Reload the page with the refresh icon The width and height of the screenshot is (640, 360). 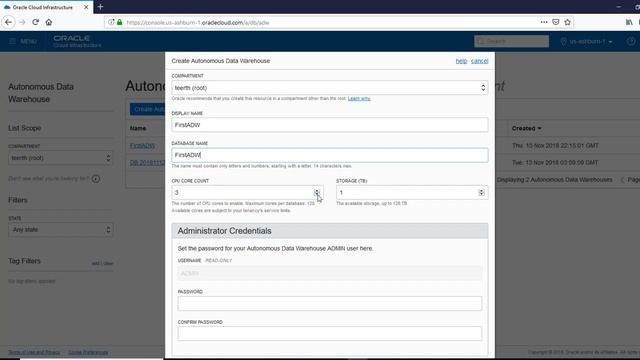(x=36, y=22)
